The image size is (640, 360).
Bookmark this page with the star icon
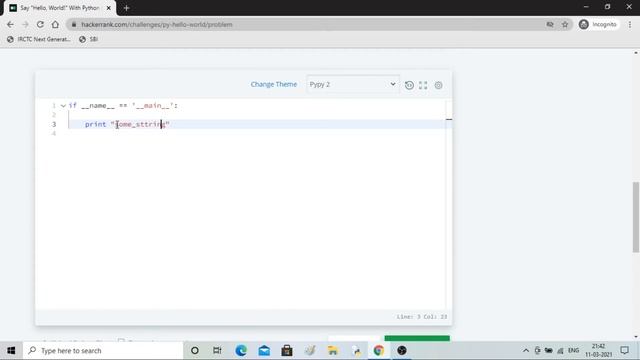565,24
